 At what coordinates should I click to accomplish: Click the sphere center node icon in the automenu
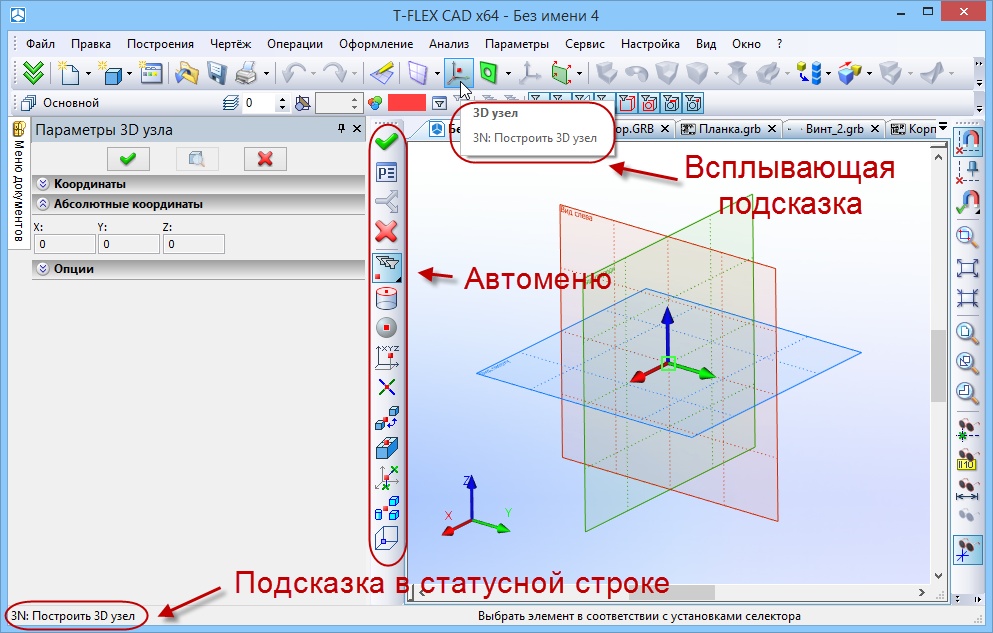tap(386, 328)
